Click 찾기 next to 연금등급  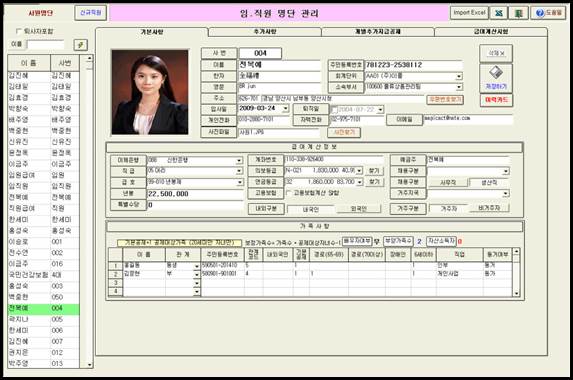374,182
